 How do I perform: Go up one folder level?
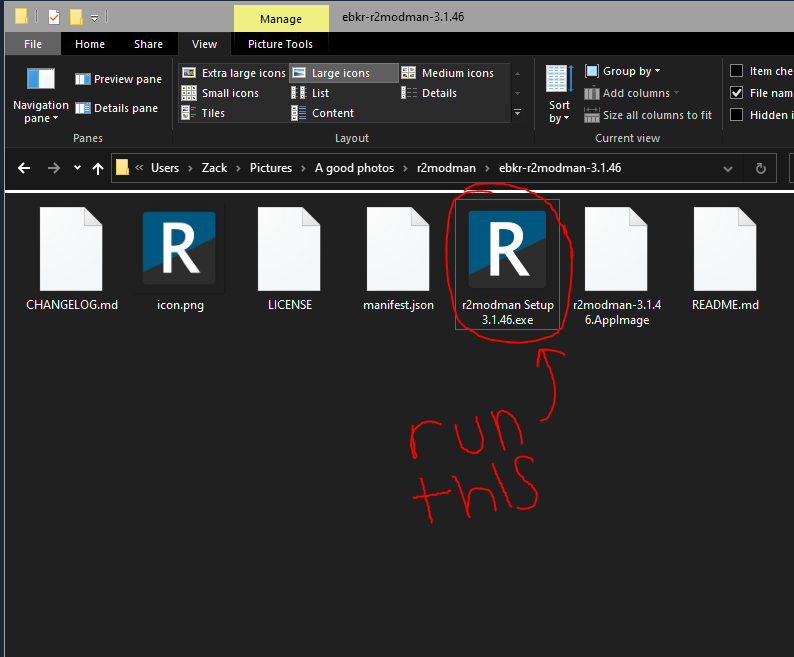tap(98, 168)
